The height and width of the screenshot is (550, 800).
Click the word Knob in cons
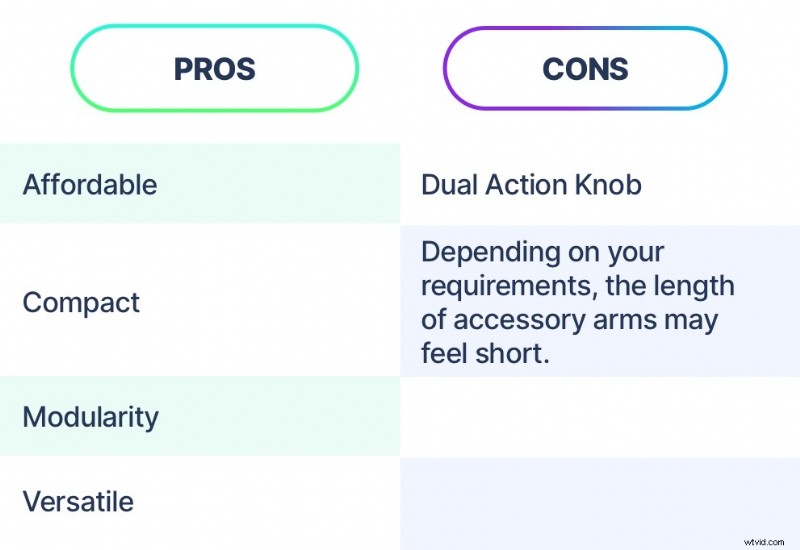[612, 185]
